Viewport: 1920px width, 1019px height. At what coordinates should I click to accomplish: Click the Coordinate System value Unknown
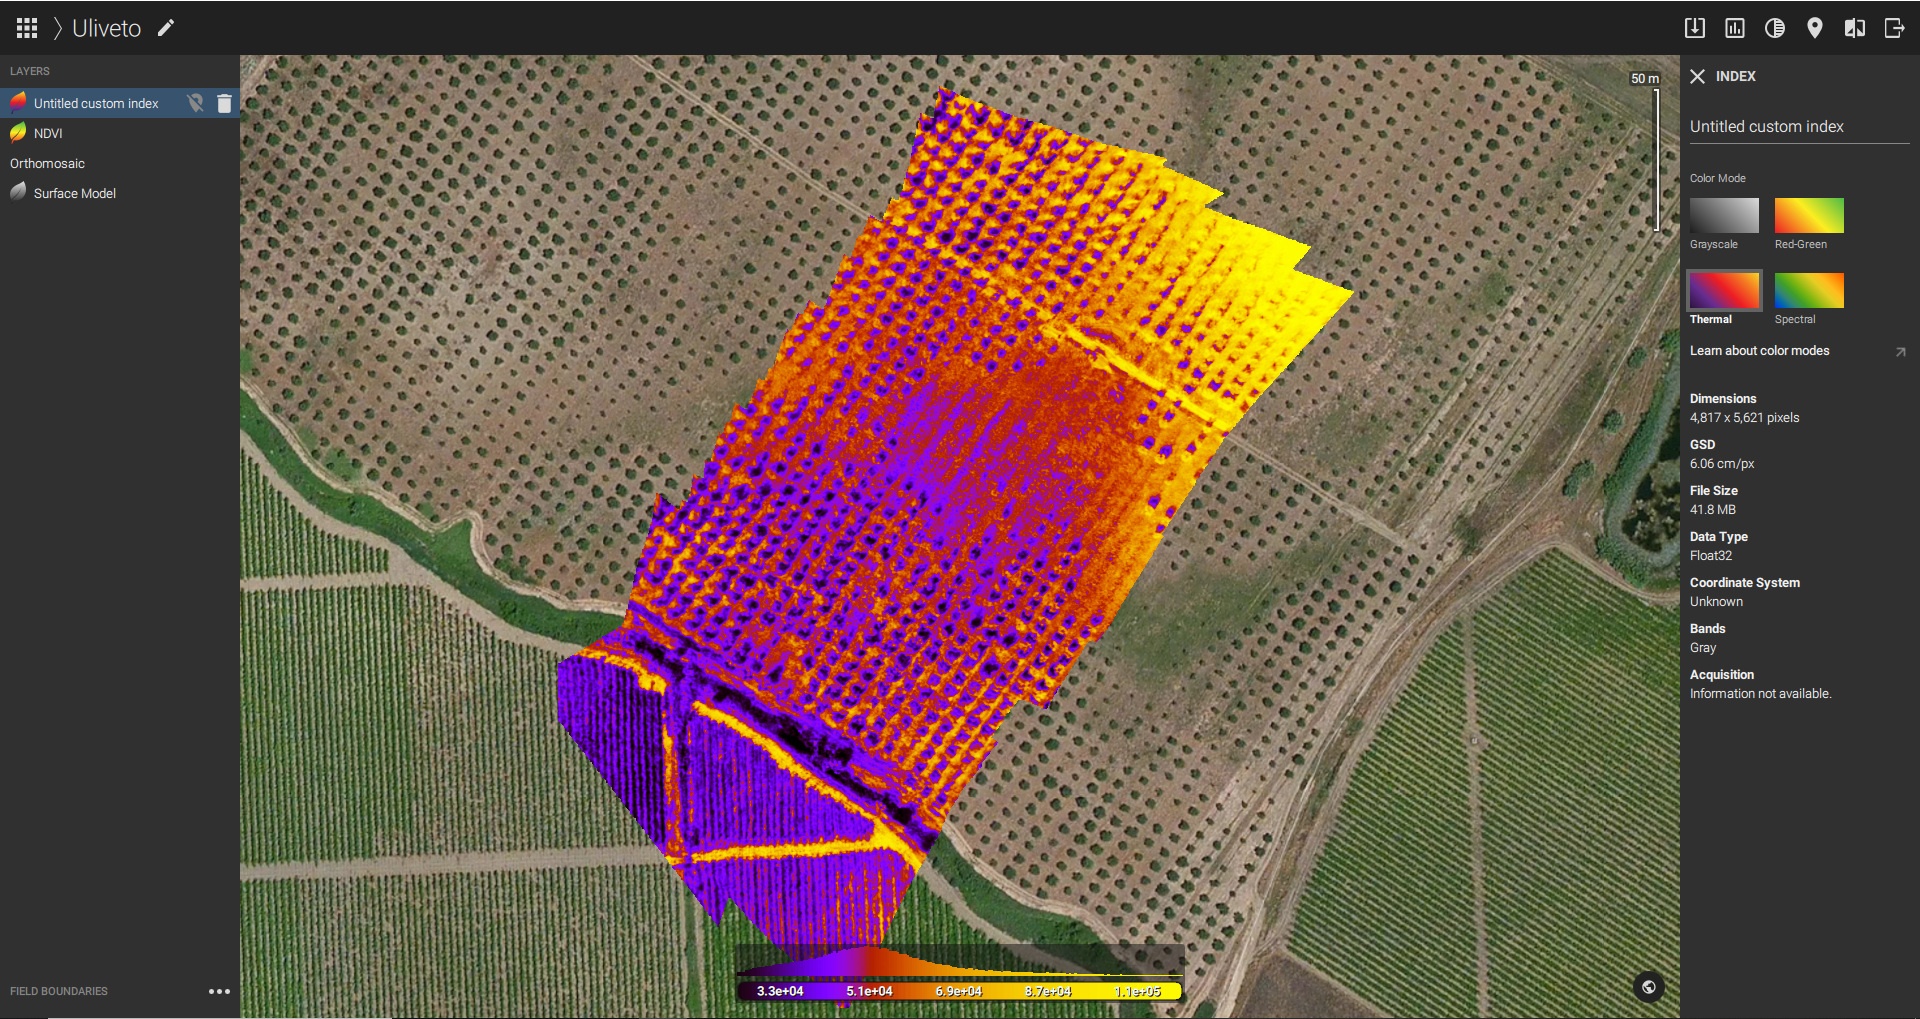click(x=1716, y=602)
